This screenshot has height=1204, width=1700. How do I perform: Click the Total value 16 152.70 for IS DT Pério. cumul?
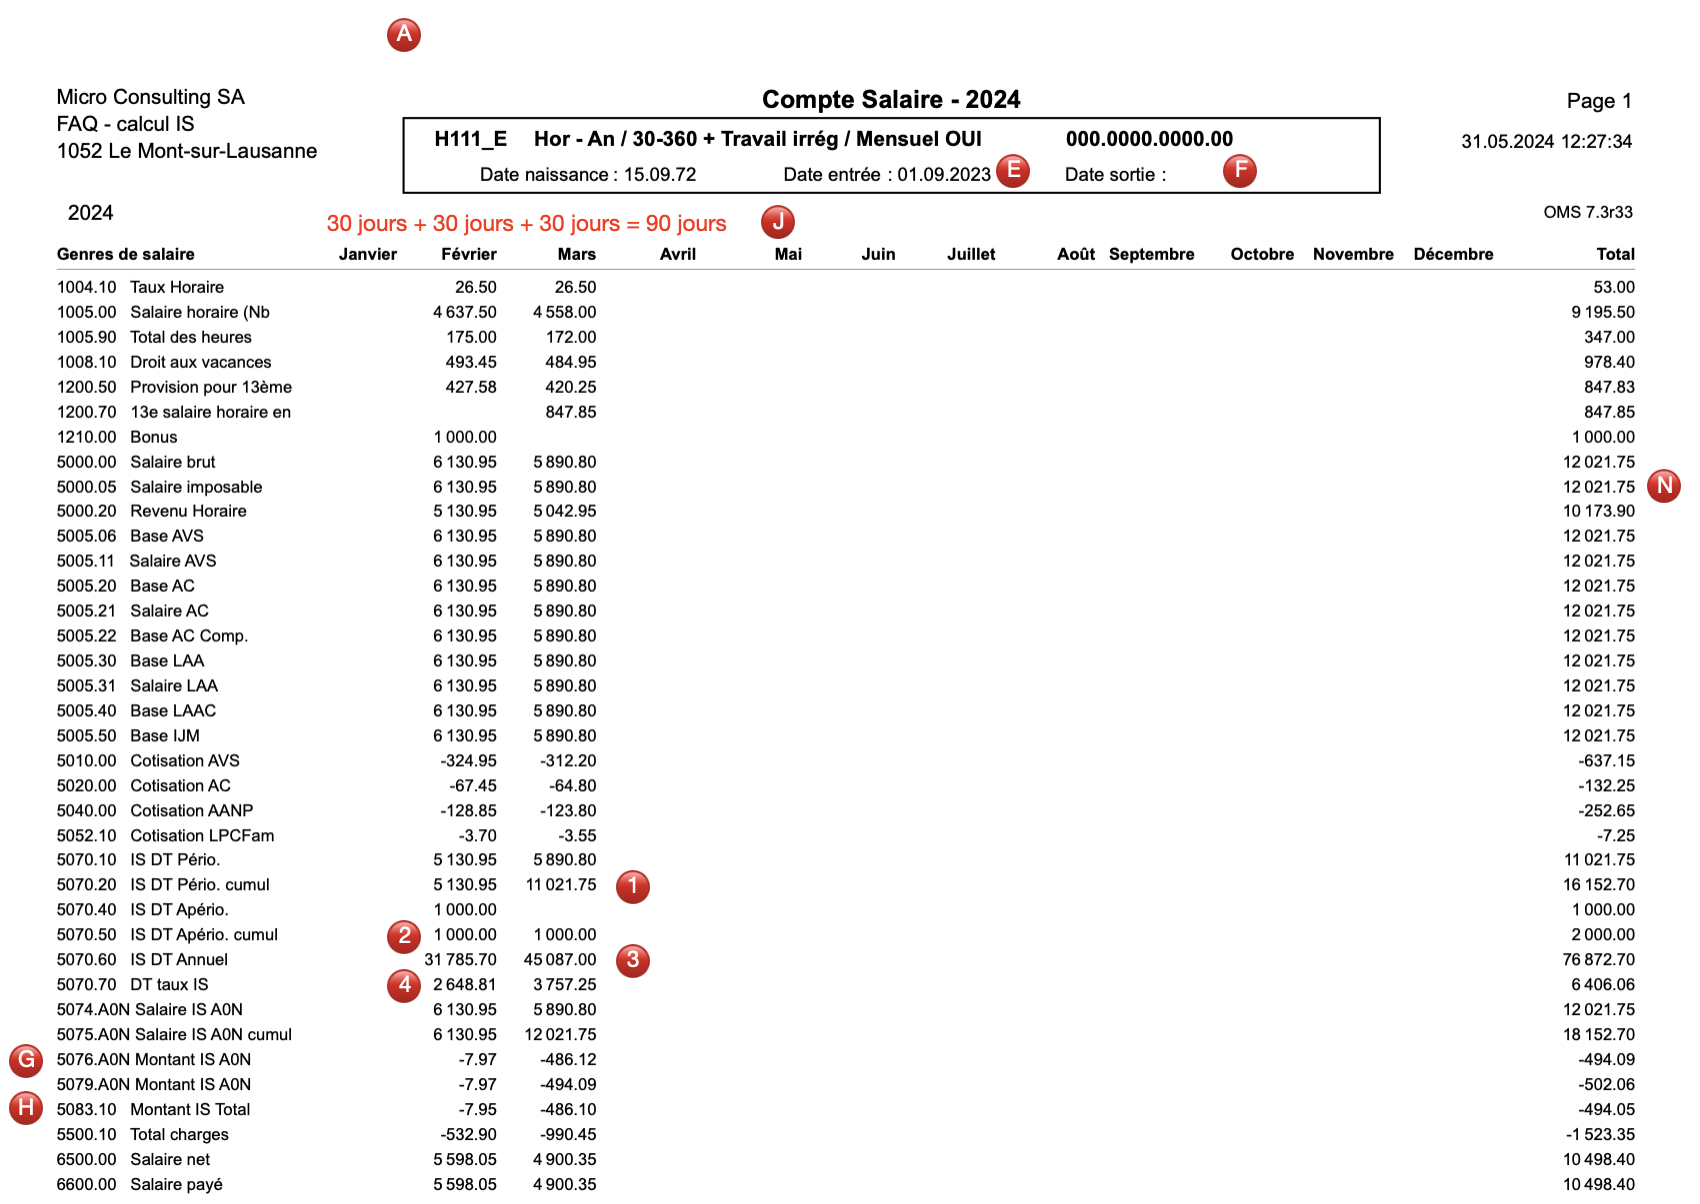(x=1599, y=885)
